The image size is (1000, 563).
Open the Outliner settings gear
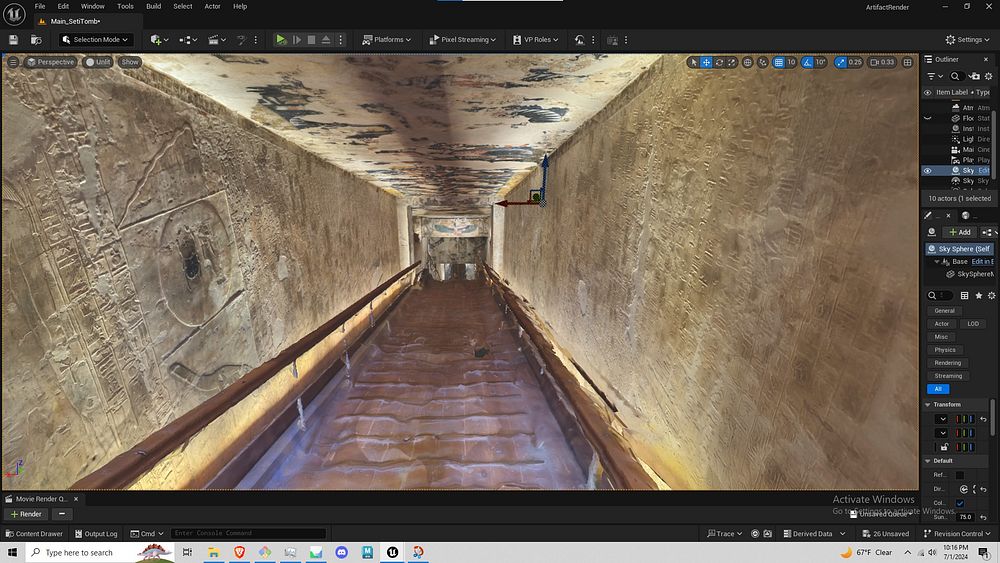pyautogui.click(x=988, y=76)
